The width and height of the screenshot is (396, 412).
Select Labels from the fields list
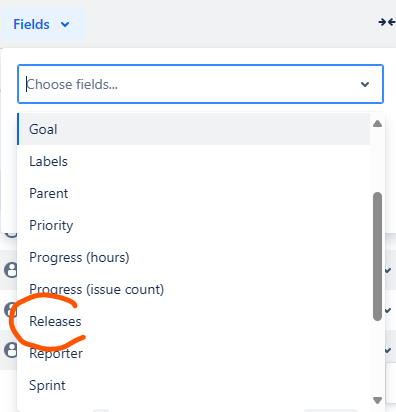click(194, 161)
